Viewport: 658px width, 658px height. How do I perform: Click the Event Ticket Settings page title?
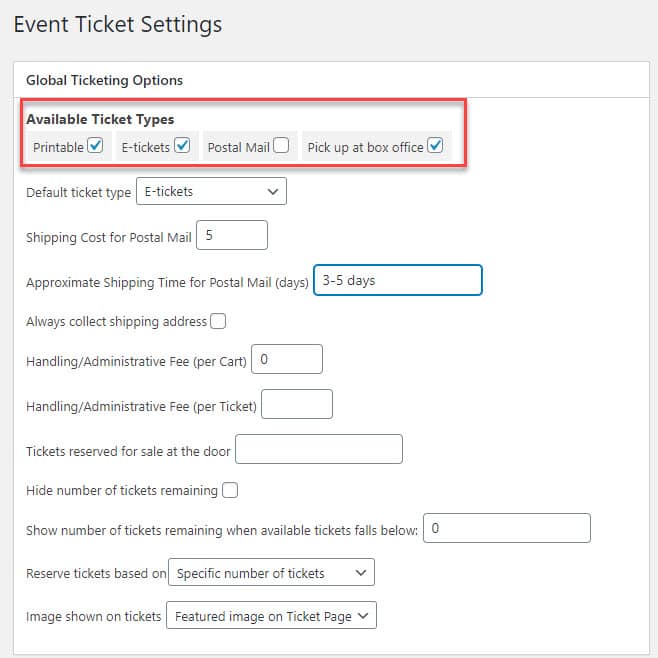[x=118, y=23]
